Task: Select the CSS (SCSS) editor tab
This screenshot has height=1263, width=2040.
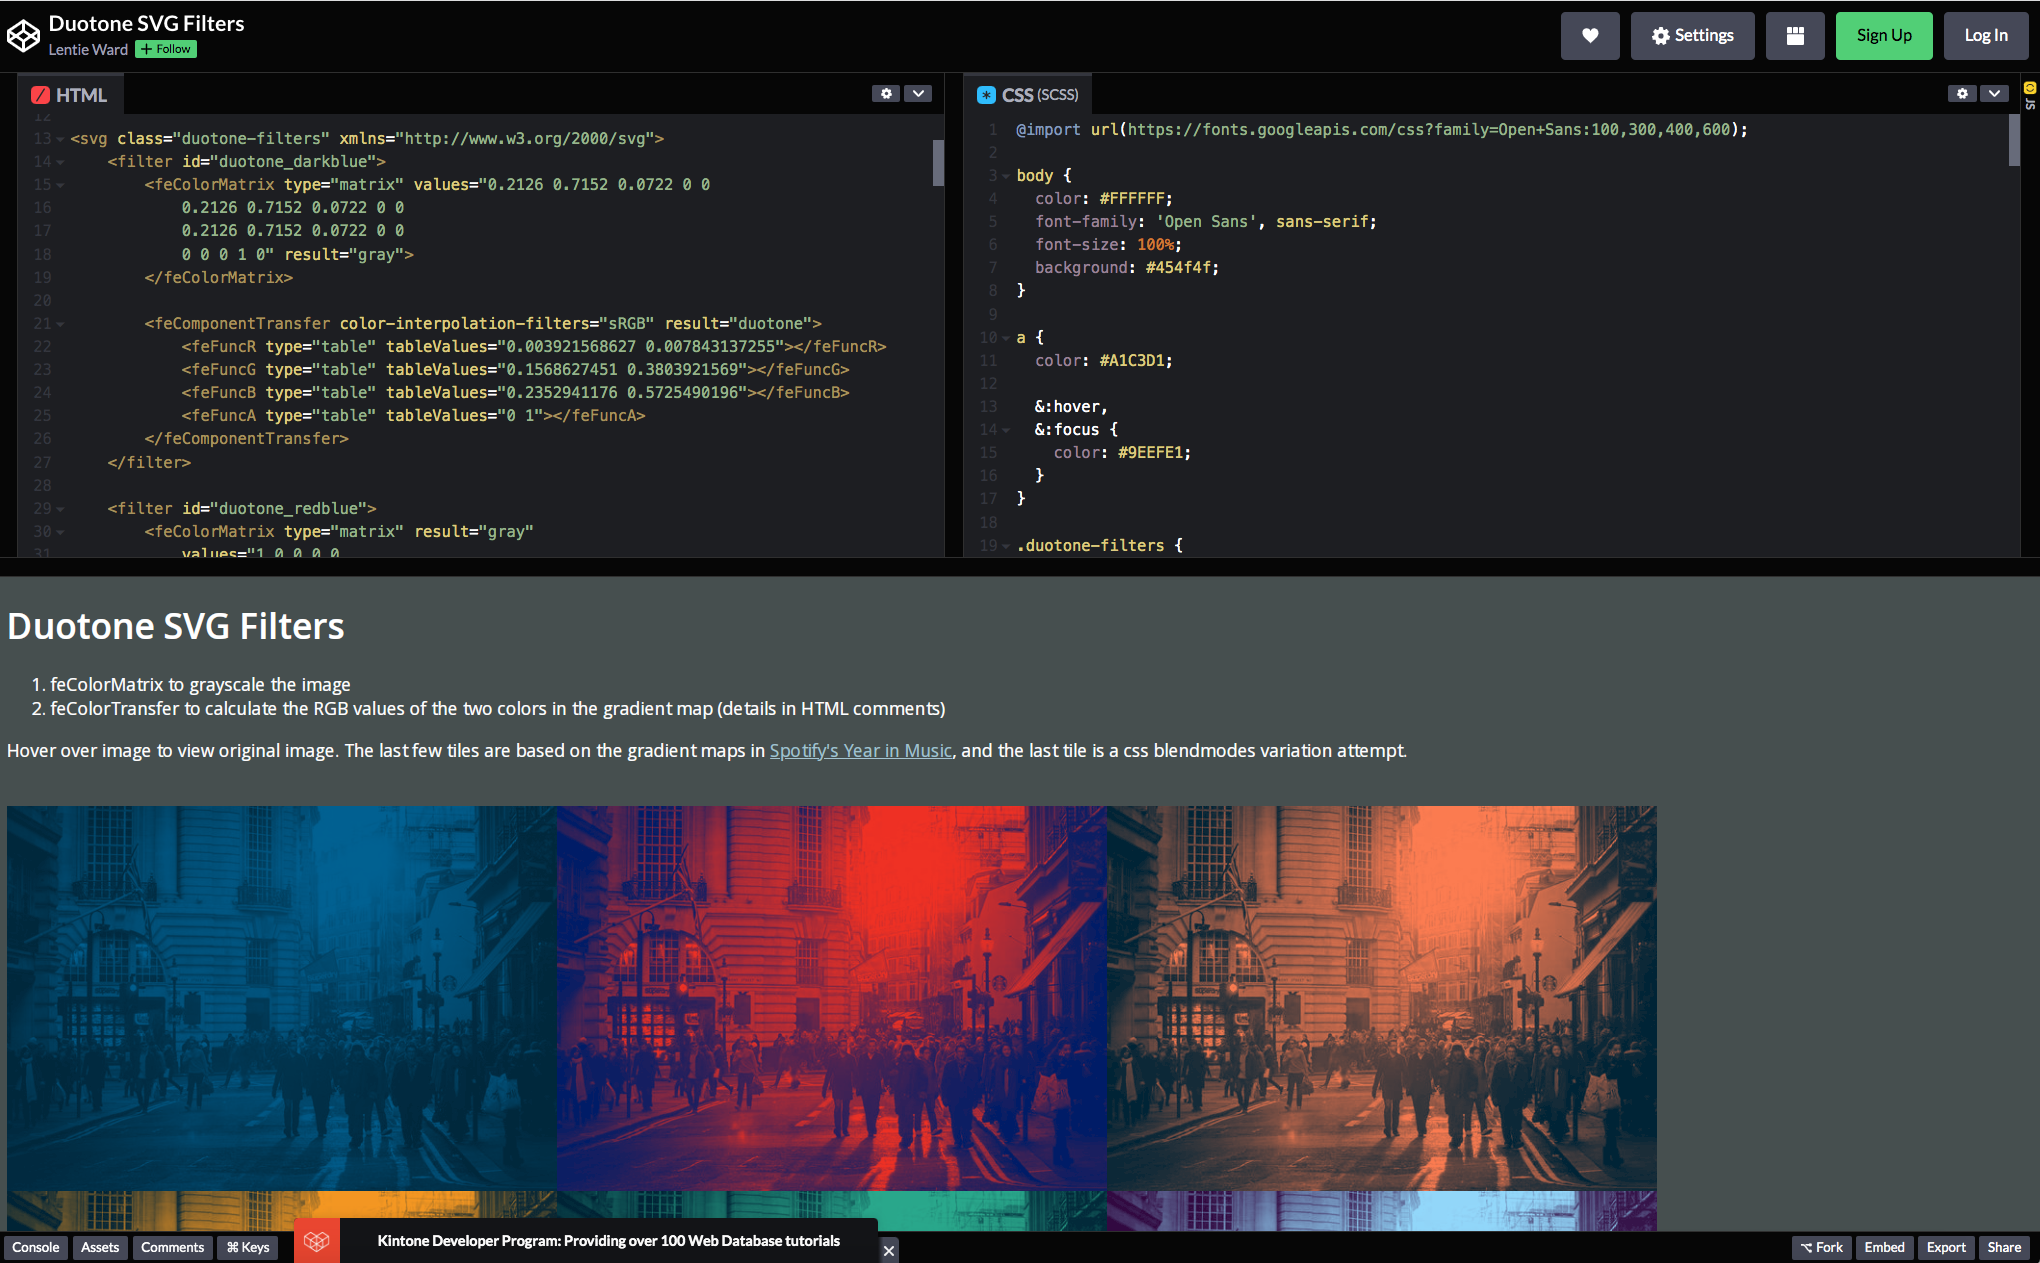Action: (x=1028, y=95)
